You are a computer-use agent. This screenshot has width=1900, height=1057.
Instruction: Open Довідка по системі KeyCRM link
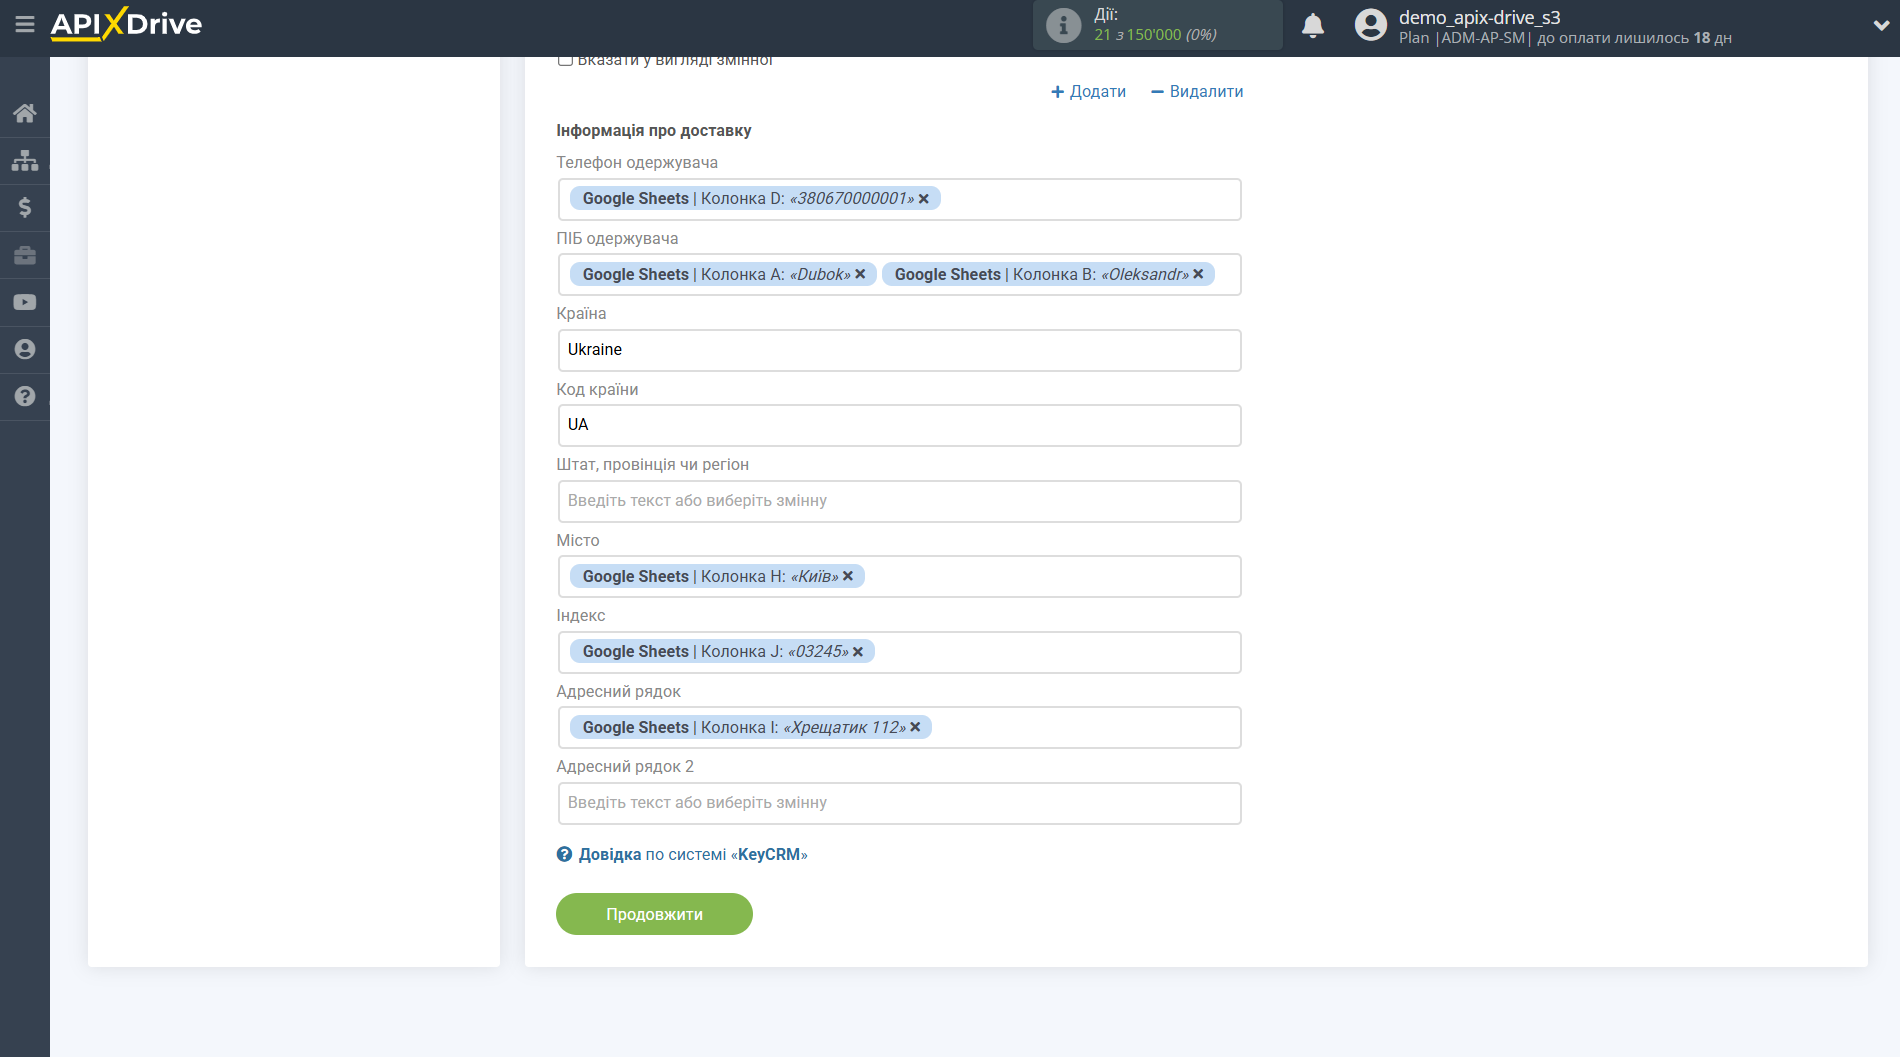pyautogui.click(x=692, y=854)
